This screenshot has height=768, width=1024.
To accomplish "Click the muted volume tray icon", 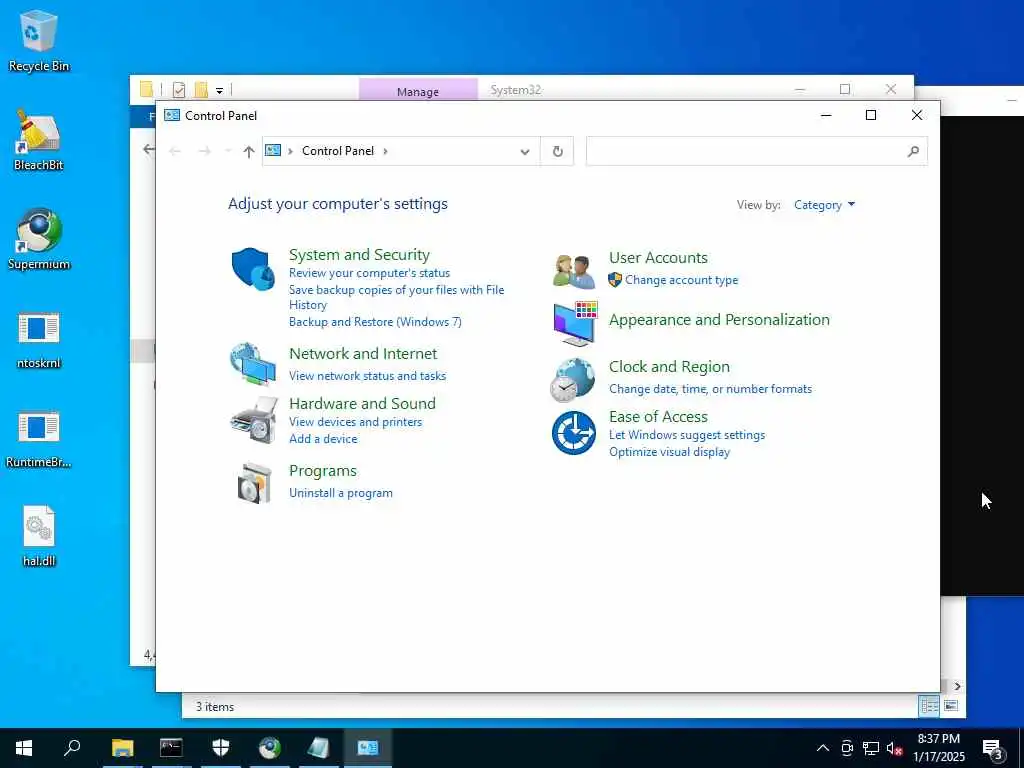I will point(894,748).
